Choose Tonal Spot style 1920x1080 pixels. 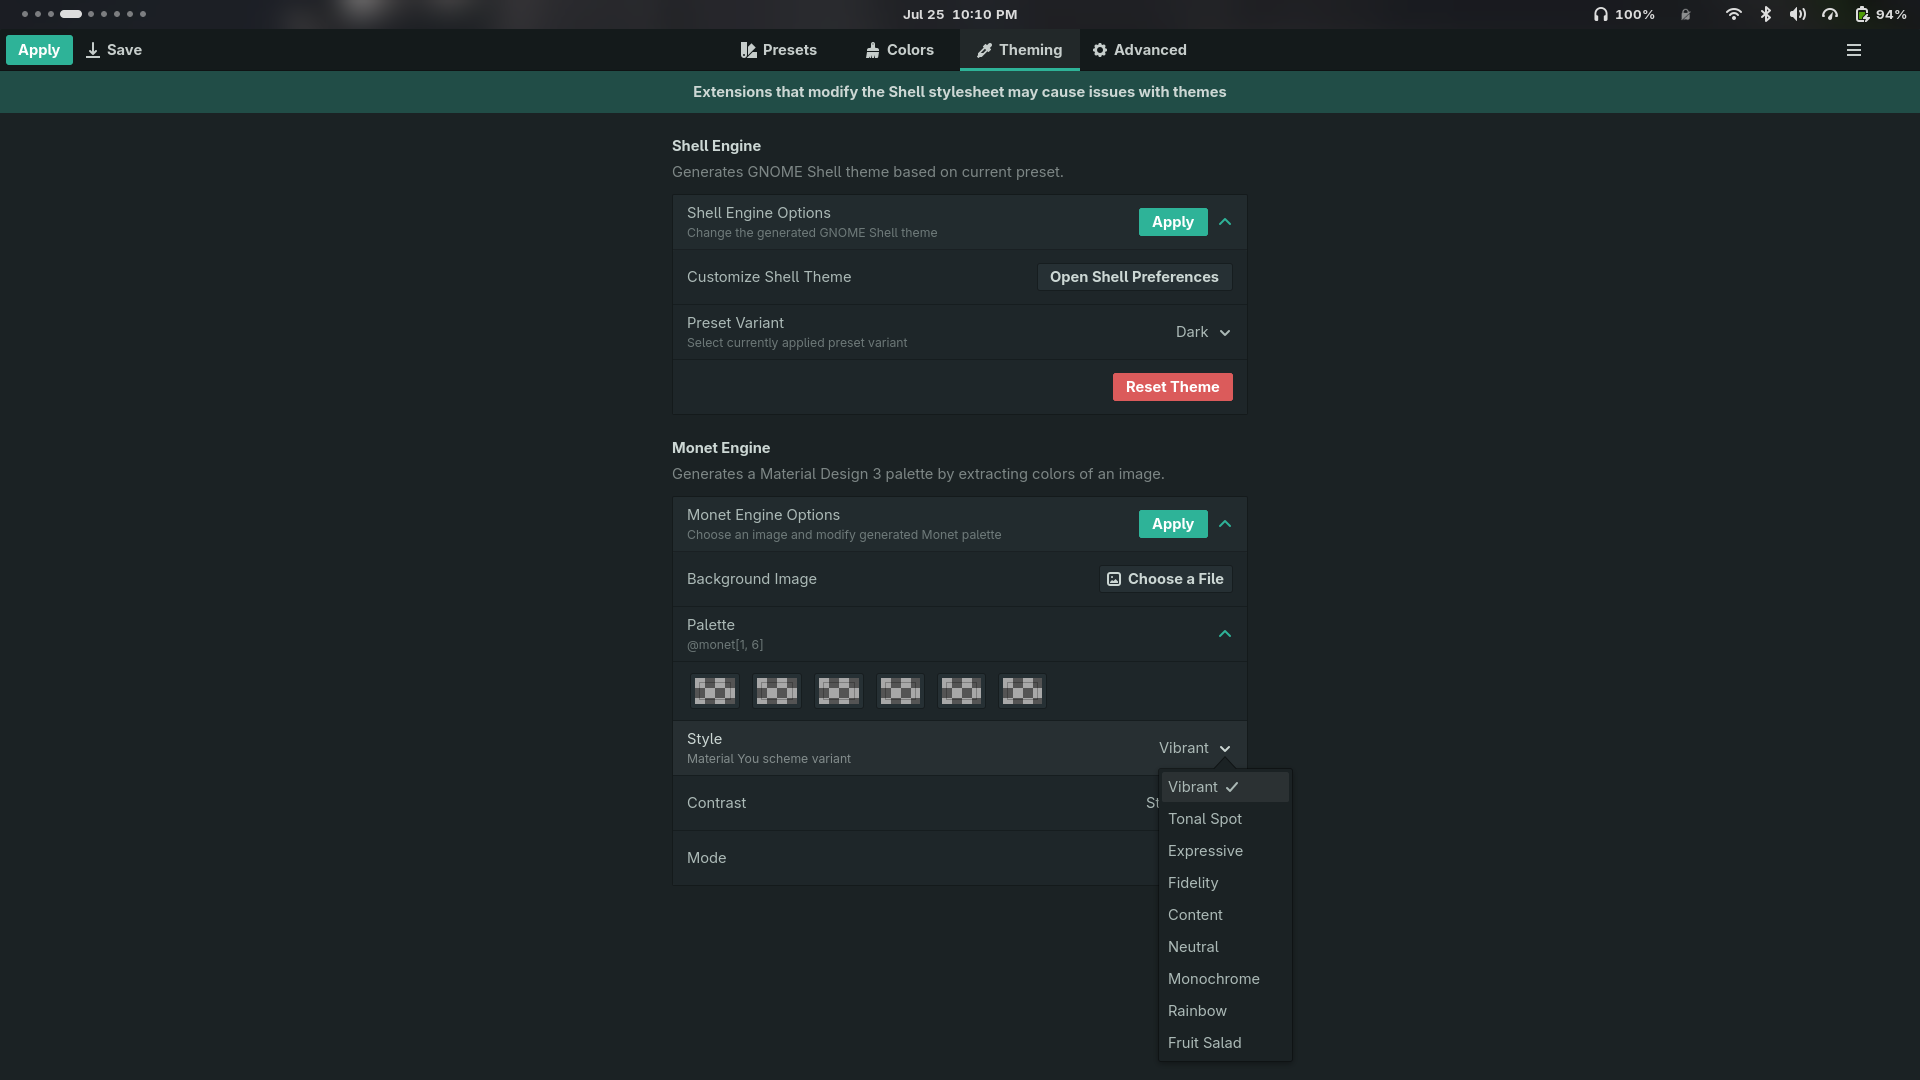point(1225,819)
